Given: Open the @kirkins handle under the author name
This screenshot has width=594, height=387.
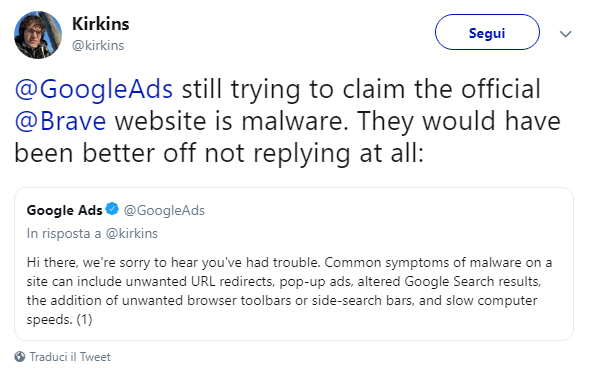Looking at the screenshot, I should (x=98, y=45).
